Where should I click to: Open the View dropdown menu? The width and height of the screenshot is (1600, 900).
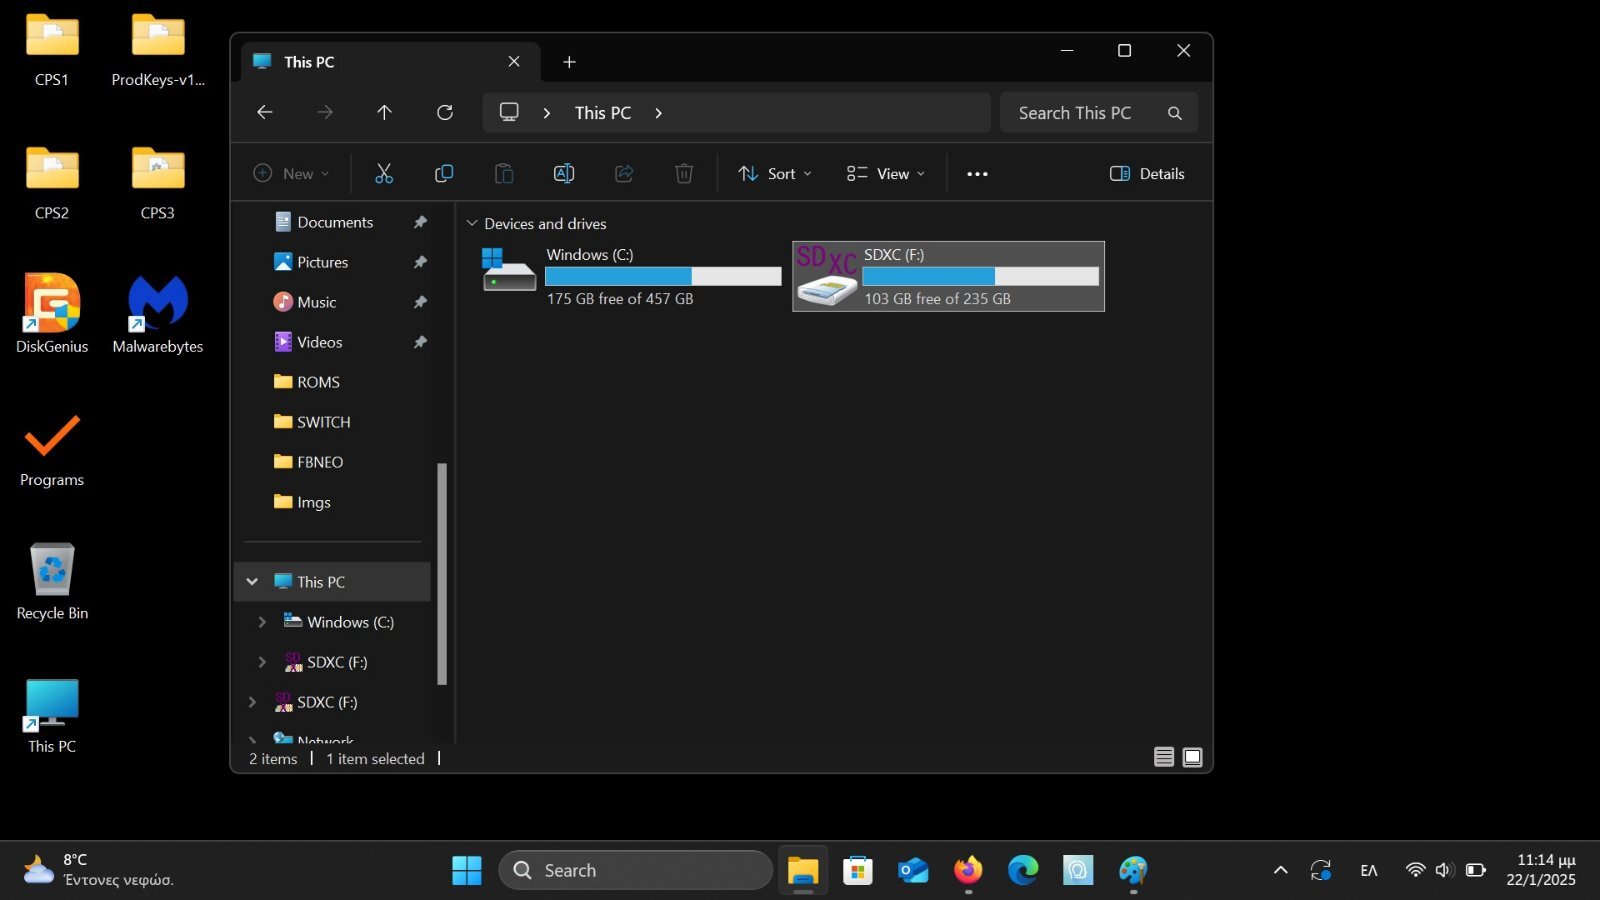pyautogui.click(x=885, y=174)
